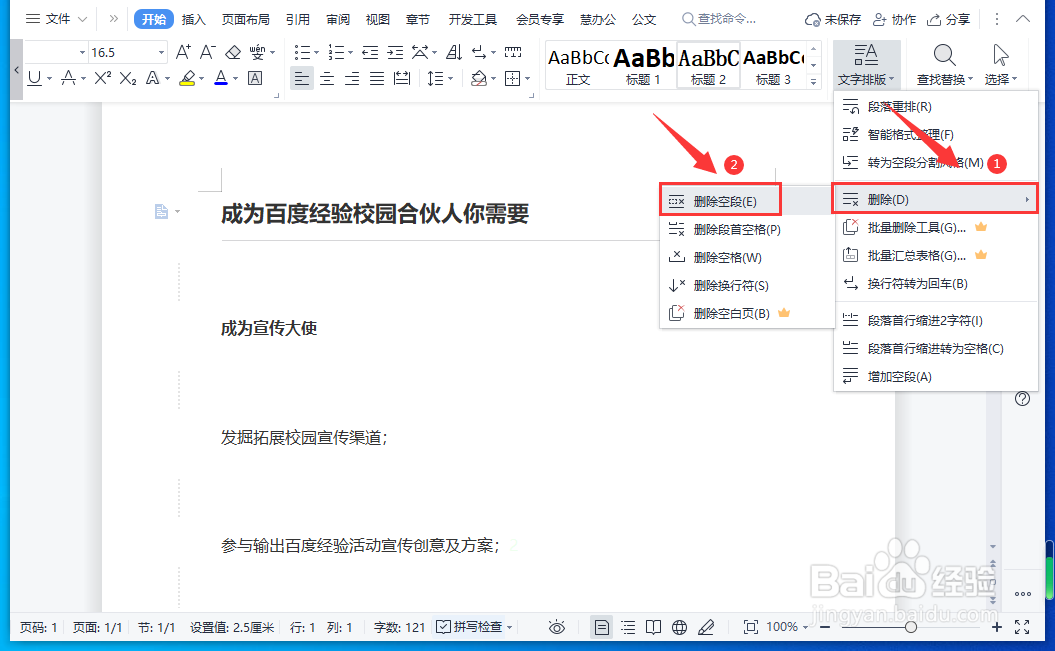Viewport: 1055px width, 651px height.
Task: Clear formatting with eraser icon
Action: 233,52
